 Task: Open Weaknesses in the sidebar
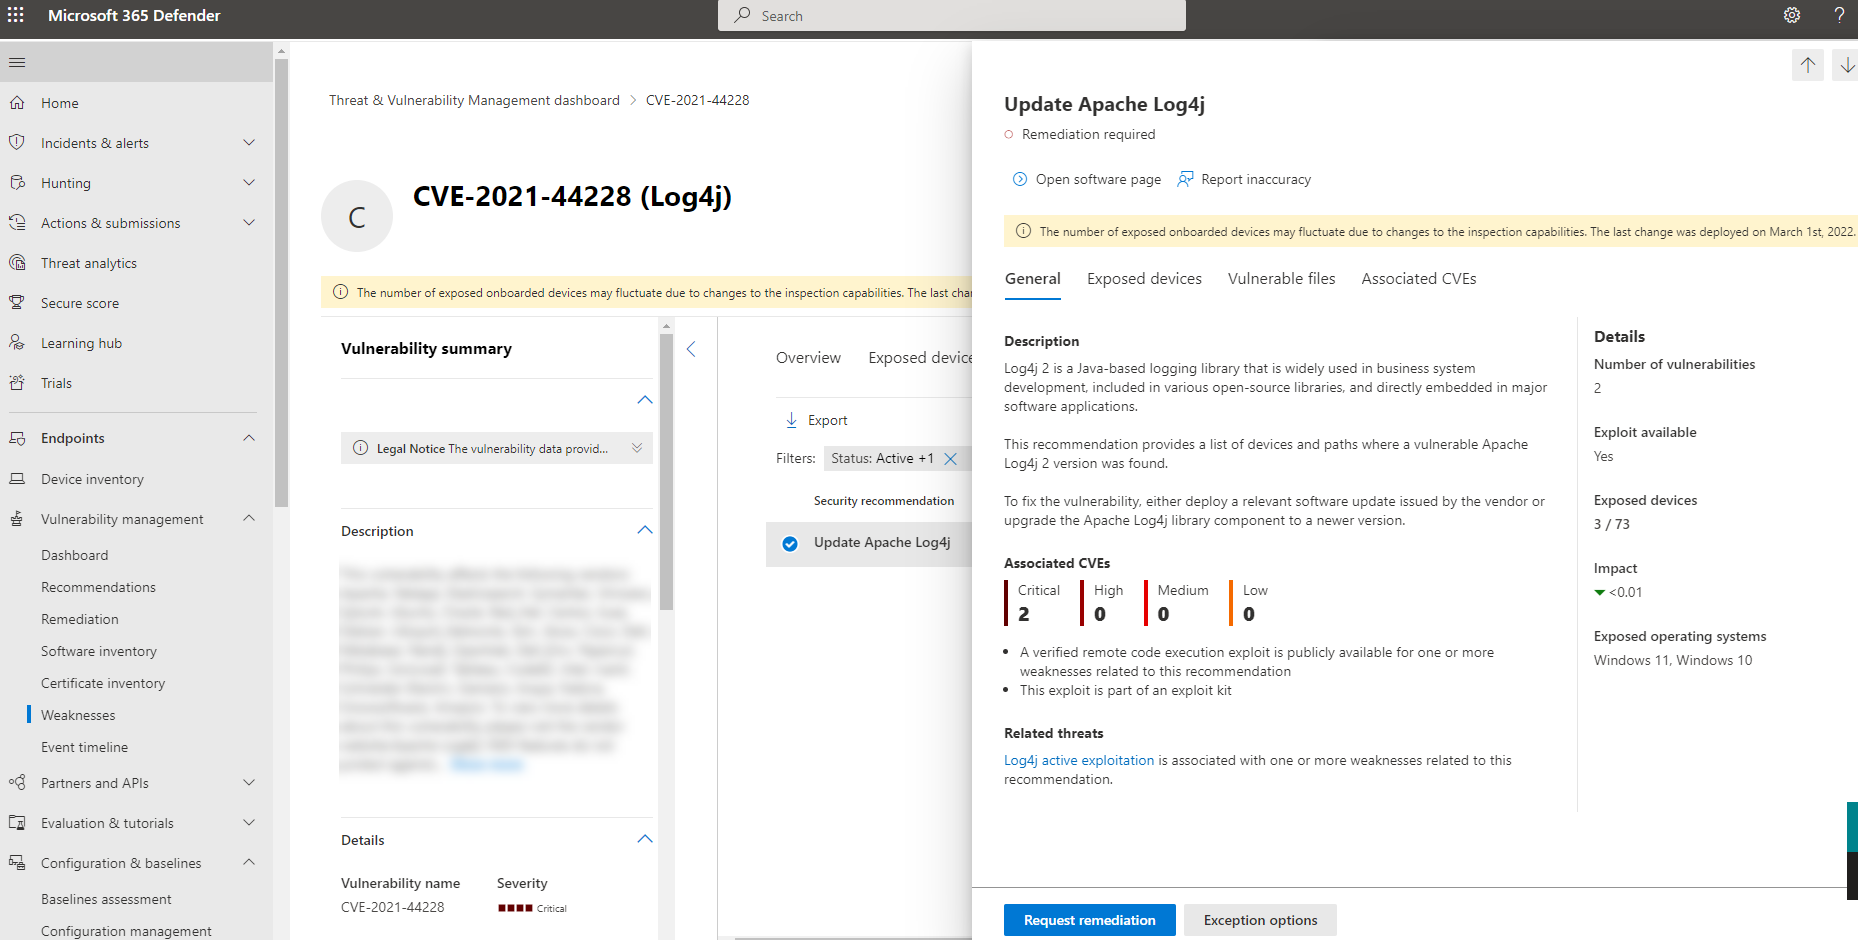coord(78,715)
